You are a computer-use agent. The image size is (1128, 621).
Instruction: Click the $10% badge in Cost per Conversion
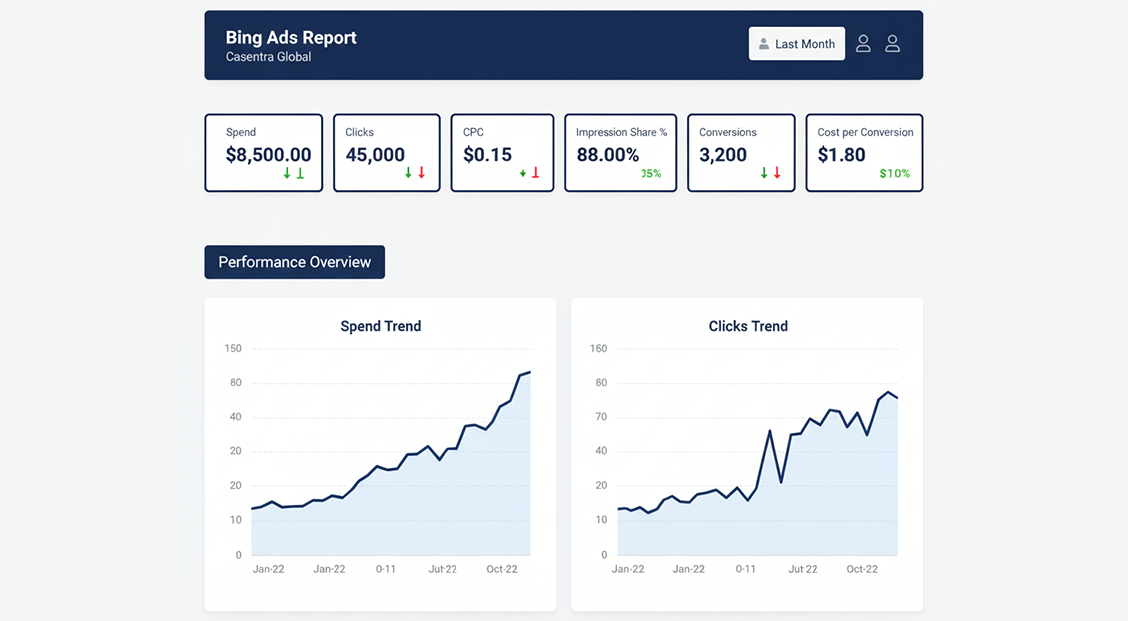[894, 174]
